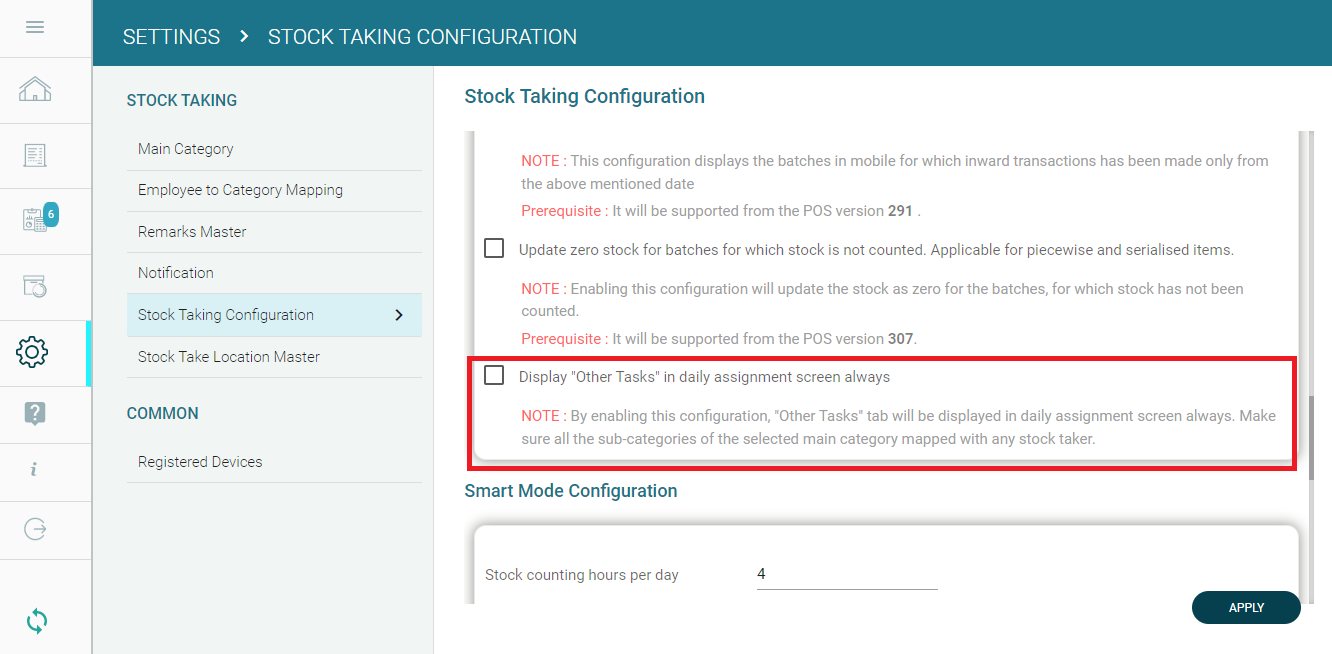1332x654 pixels.
Task: Open the reports list icon
Action: pos(35,155)
